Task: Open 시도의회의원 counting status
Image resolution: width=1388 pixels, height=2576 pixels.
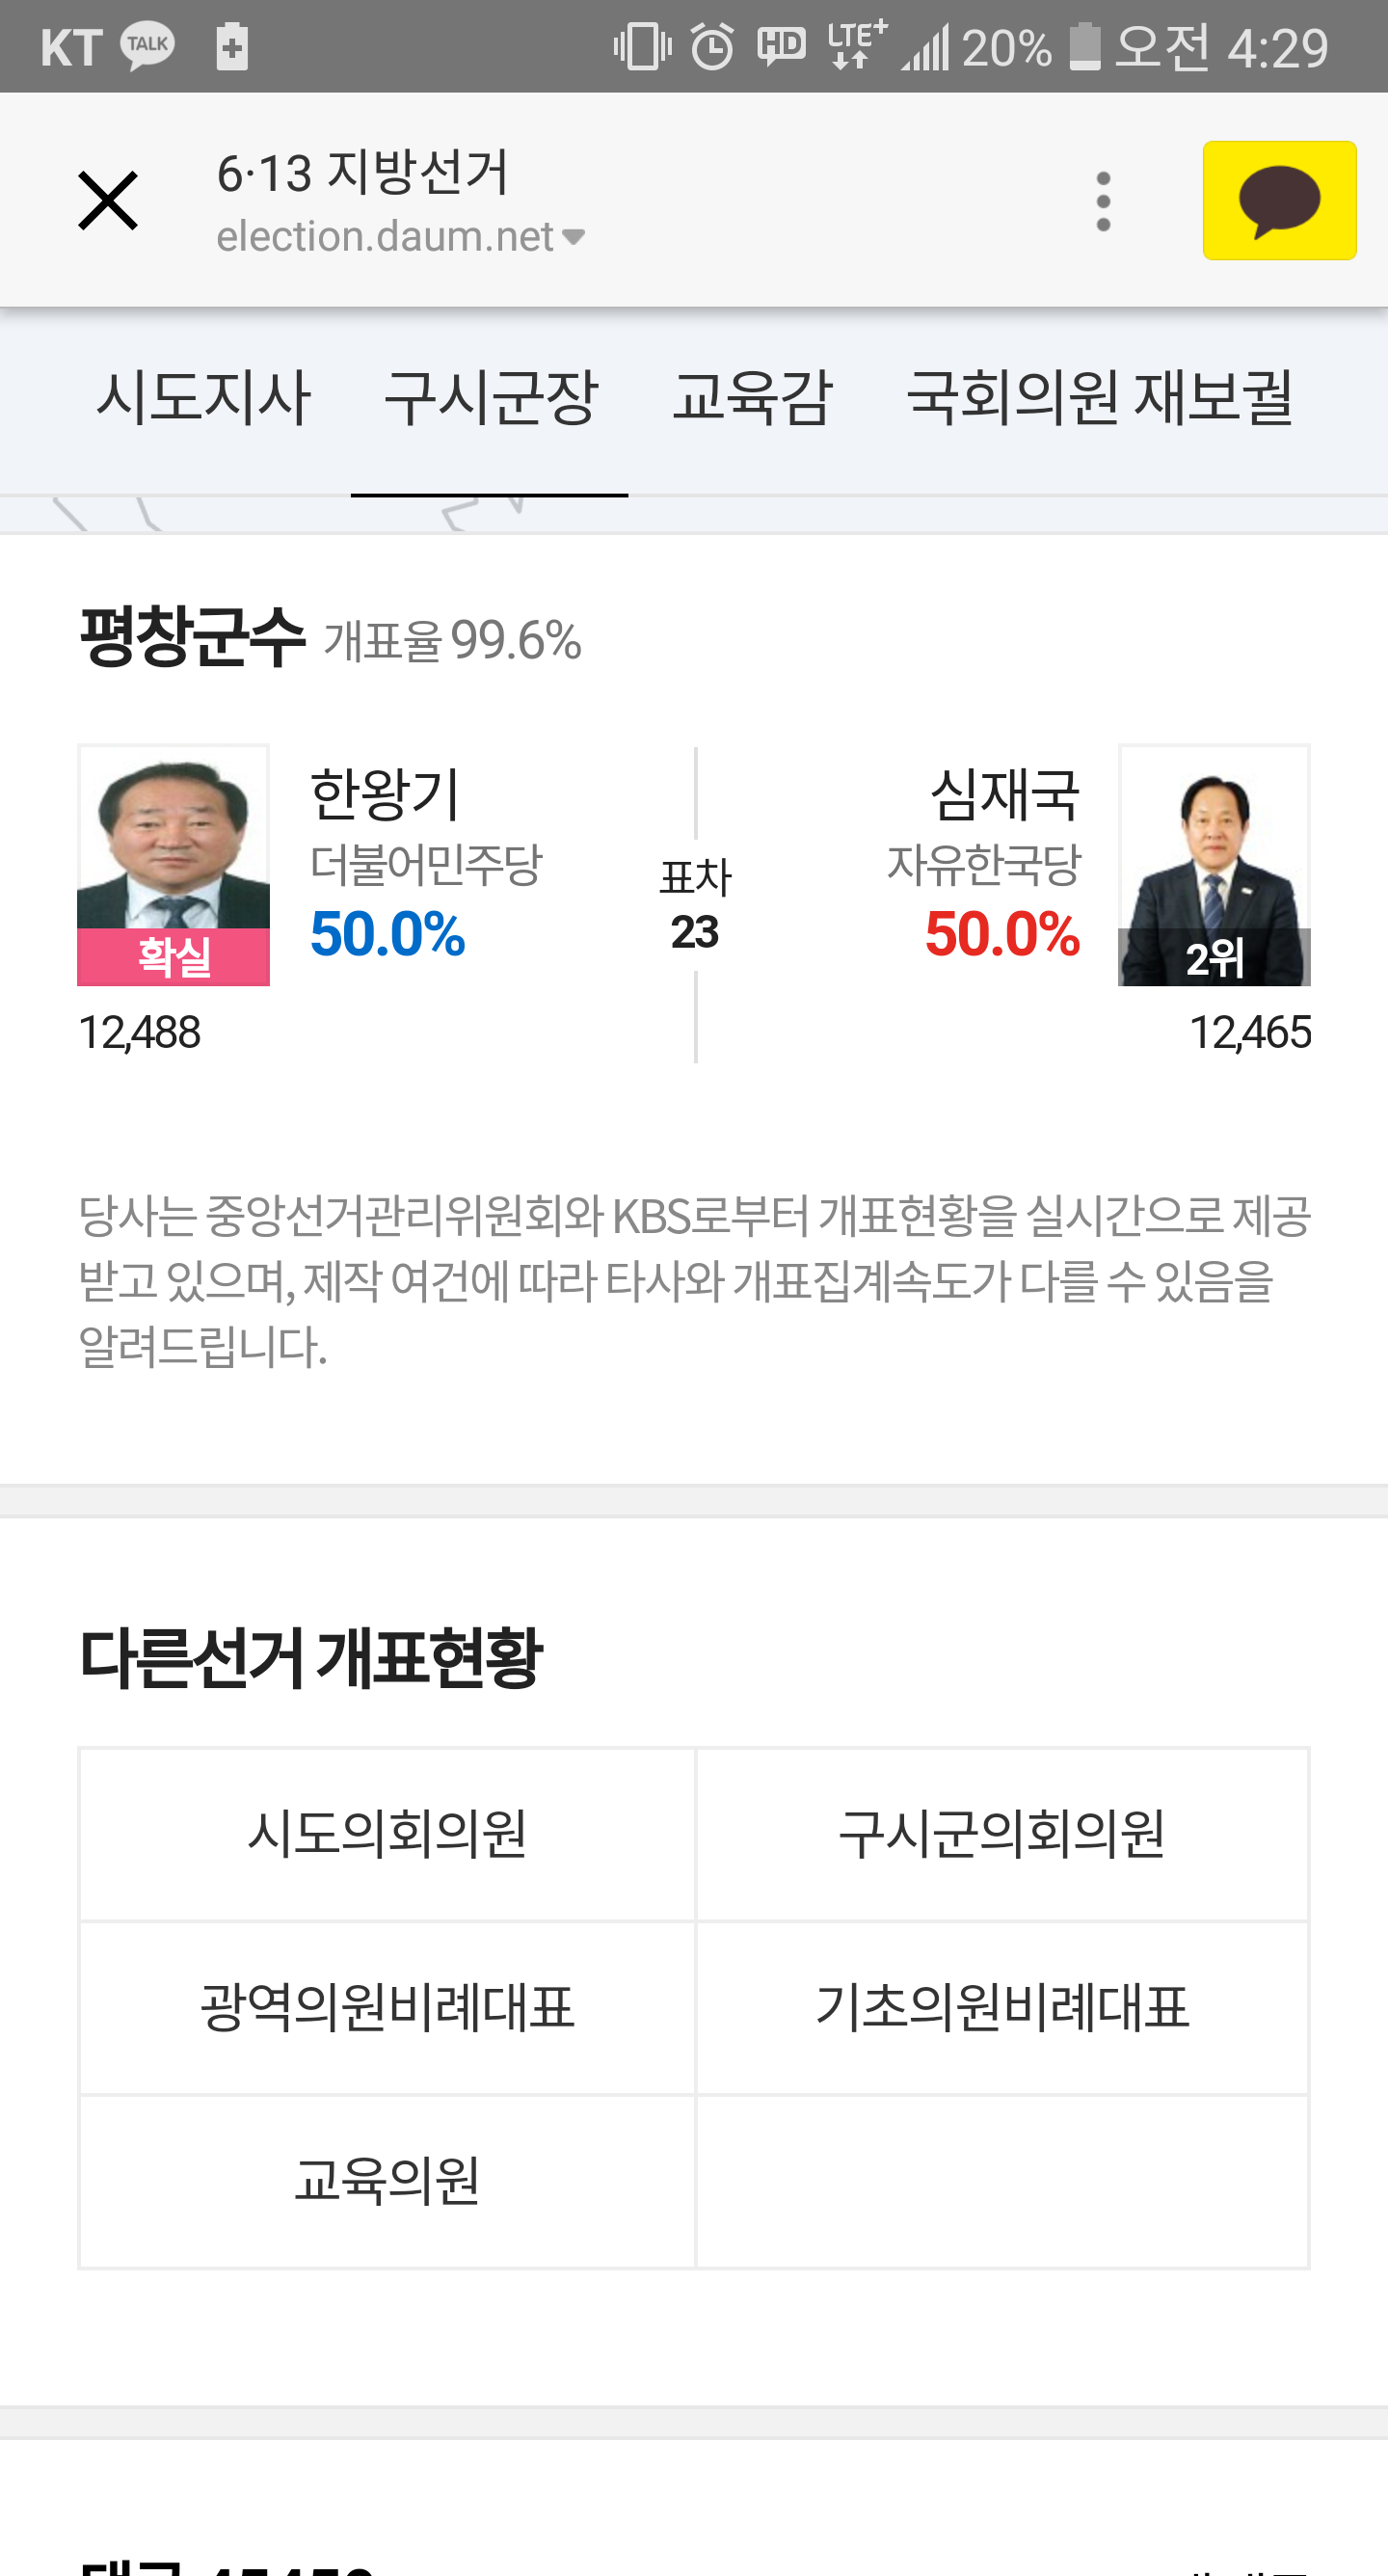Action: pyautogui.click(x=387, y=1833)
